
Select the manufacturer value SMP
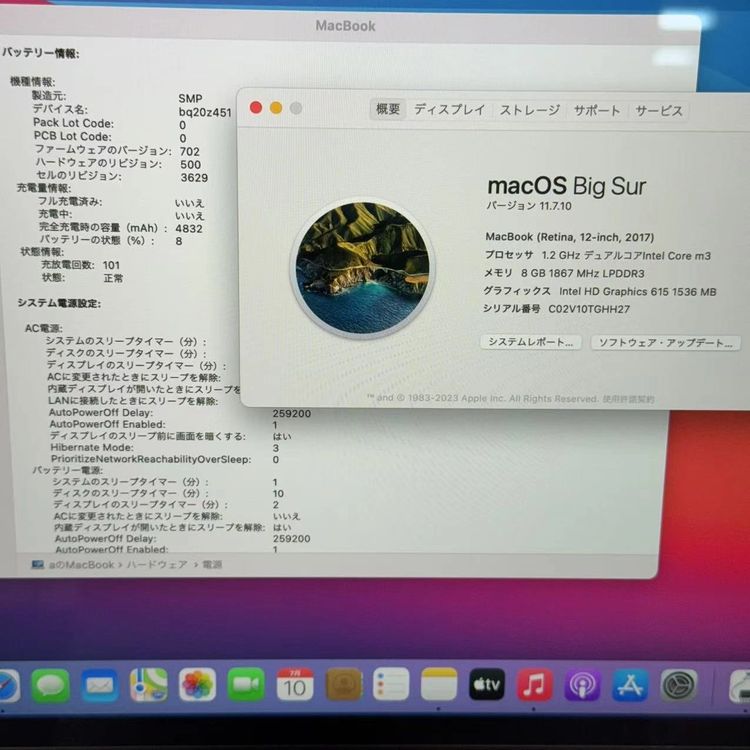[190, 99]
